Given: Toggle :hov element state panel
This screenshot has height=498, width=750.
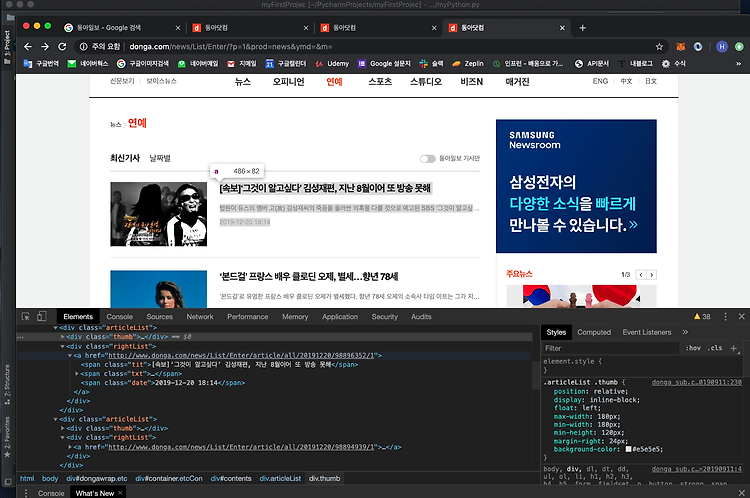Looking at the screenshot, I should click(693, 348).
